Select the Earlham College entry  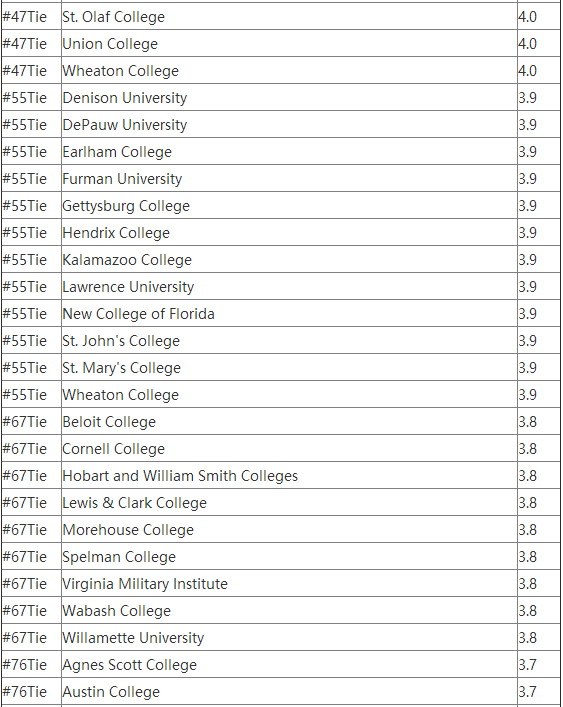click(289, 152)
